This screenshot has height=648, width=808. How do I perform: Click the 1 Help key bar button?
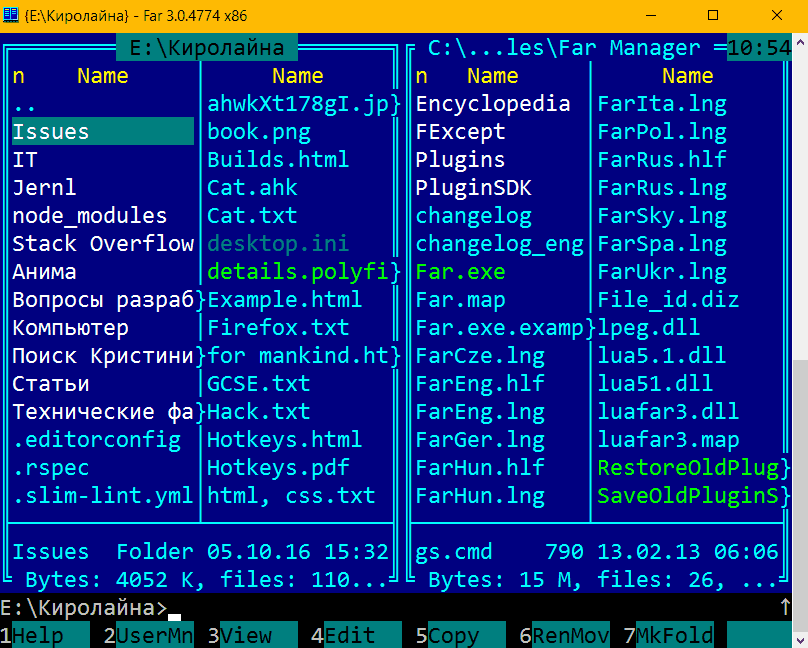[x=45, y=635]
